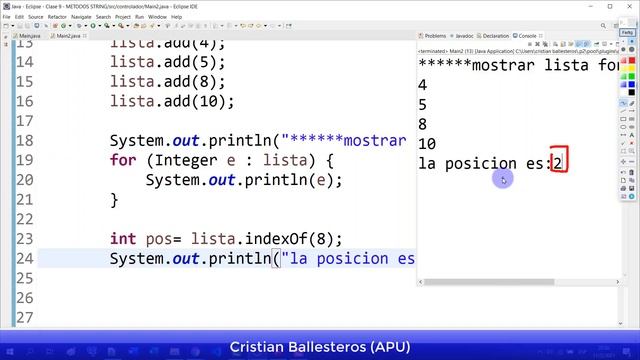This screenshot has height=360, width=640.
Task: Switch to the Declaration tab
Action: click(x=493, y=36)
